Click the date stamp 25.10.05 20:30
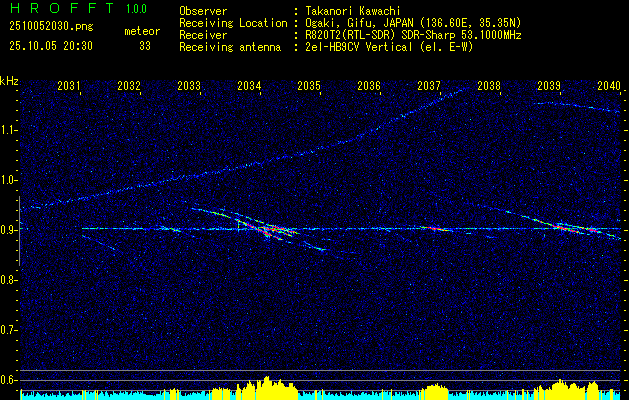Screen dimensions: 629x400 pos(51,46)
